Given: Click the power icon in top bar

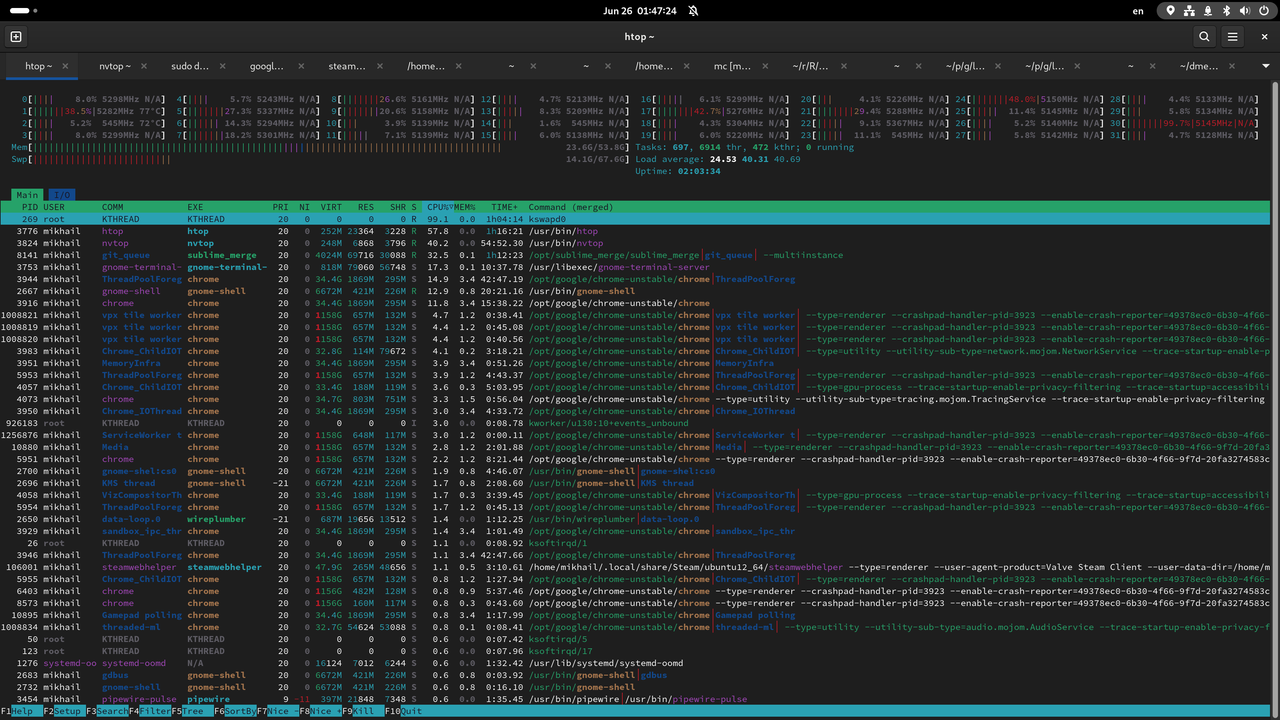Looking at the screenshot, I should (x=1266, y=10).
